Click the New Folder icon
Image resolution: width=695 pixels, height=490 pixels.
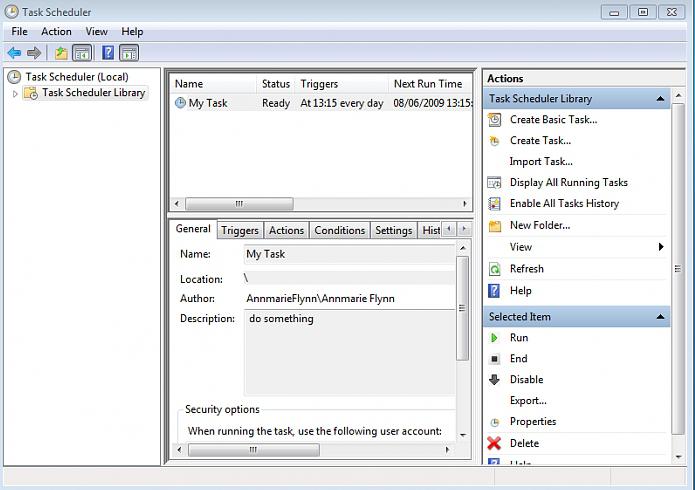495,226
